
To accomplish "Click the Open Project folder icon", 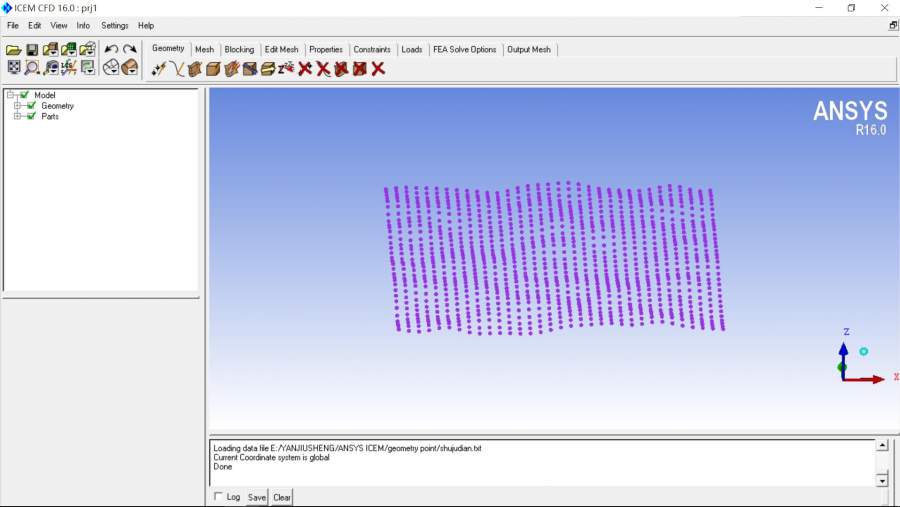I will point(14,51).
